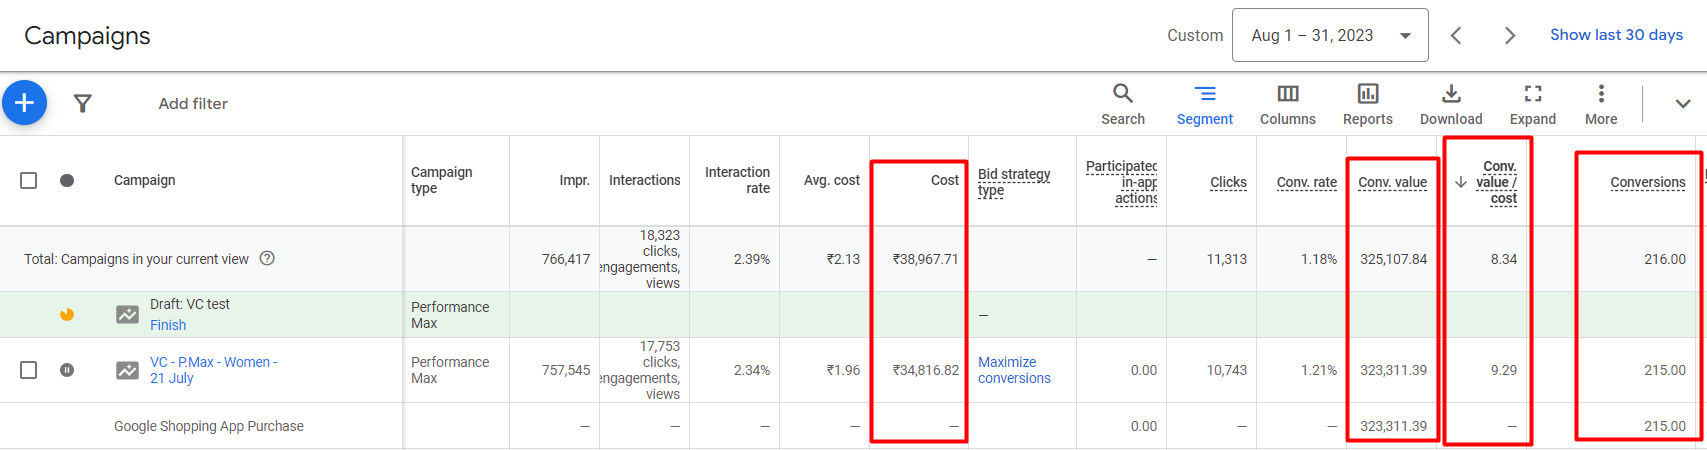Tick the select-all campaigns checkbox
The height and width of the screenshot is (450, 1707).
point(29,180)
